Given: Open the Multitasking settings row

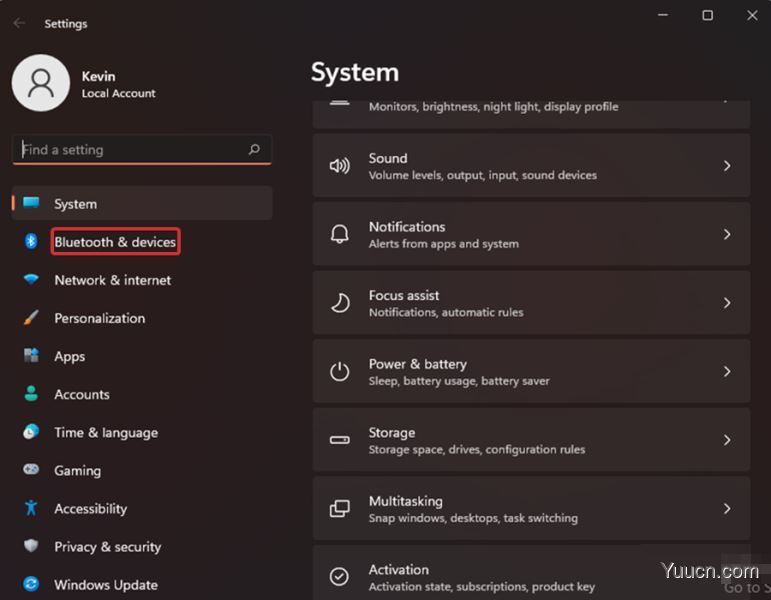Looking at the screenshot, I should coord(530,508).
